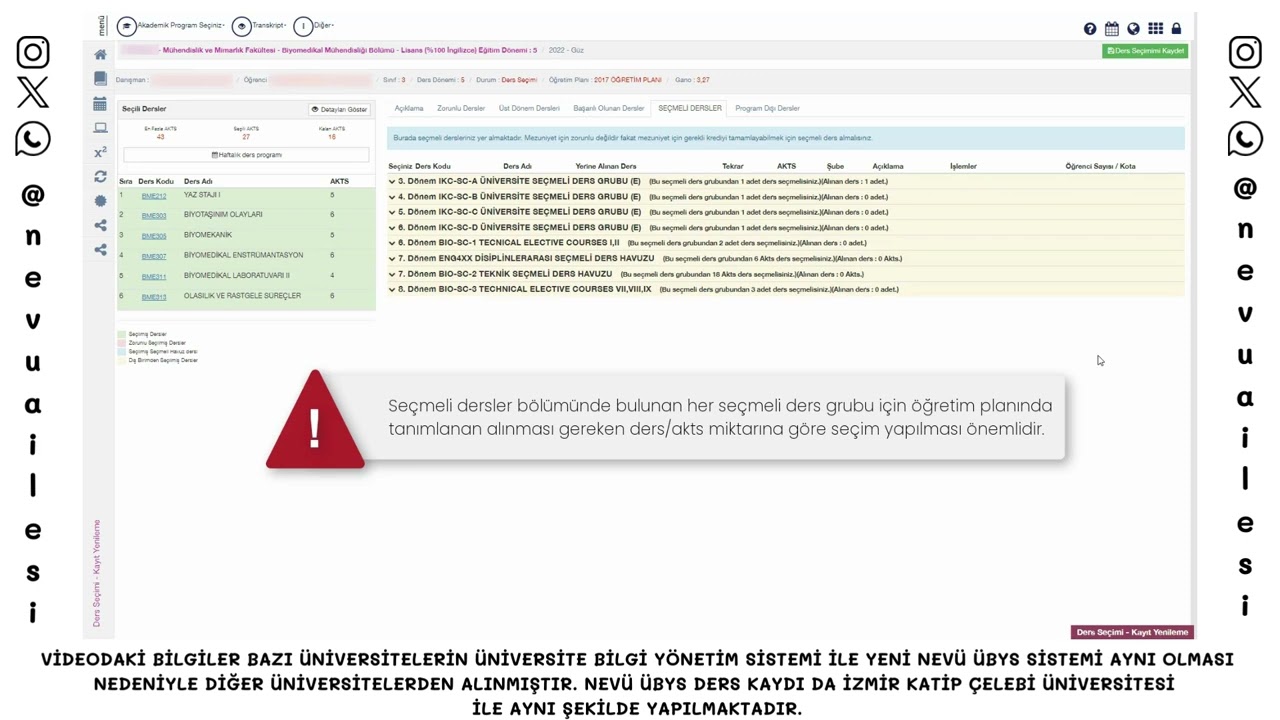Select the SEÇMELİ DERSLER tab
1280x720 pixels.
tap(690, 108)
